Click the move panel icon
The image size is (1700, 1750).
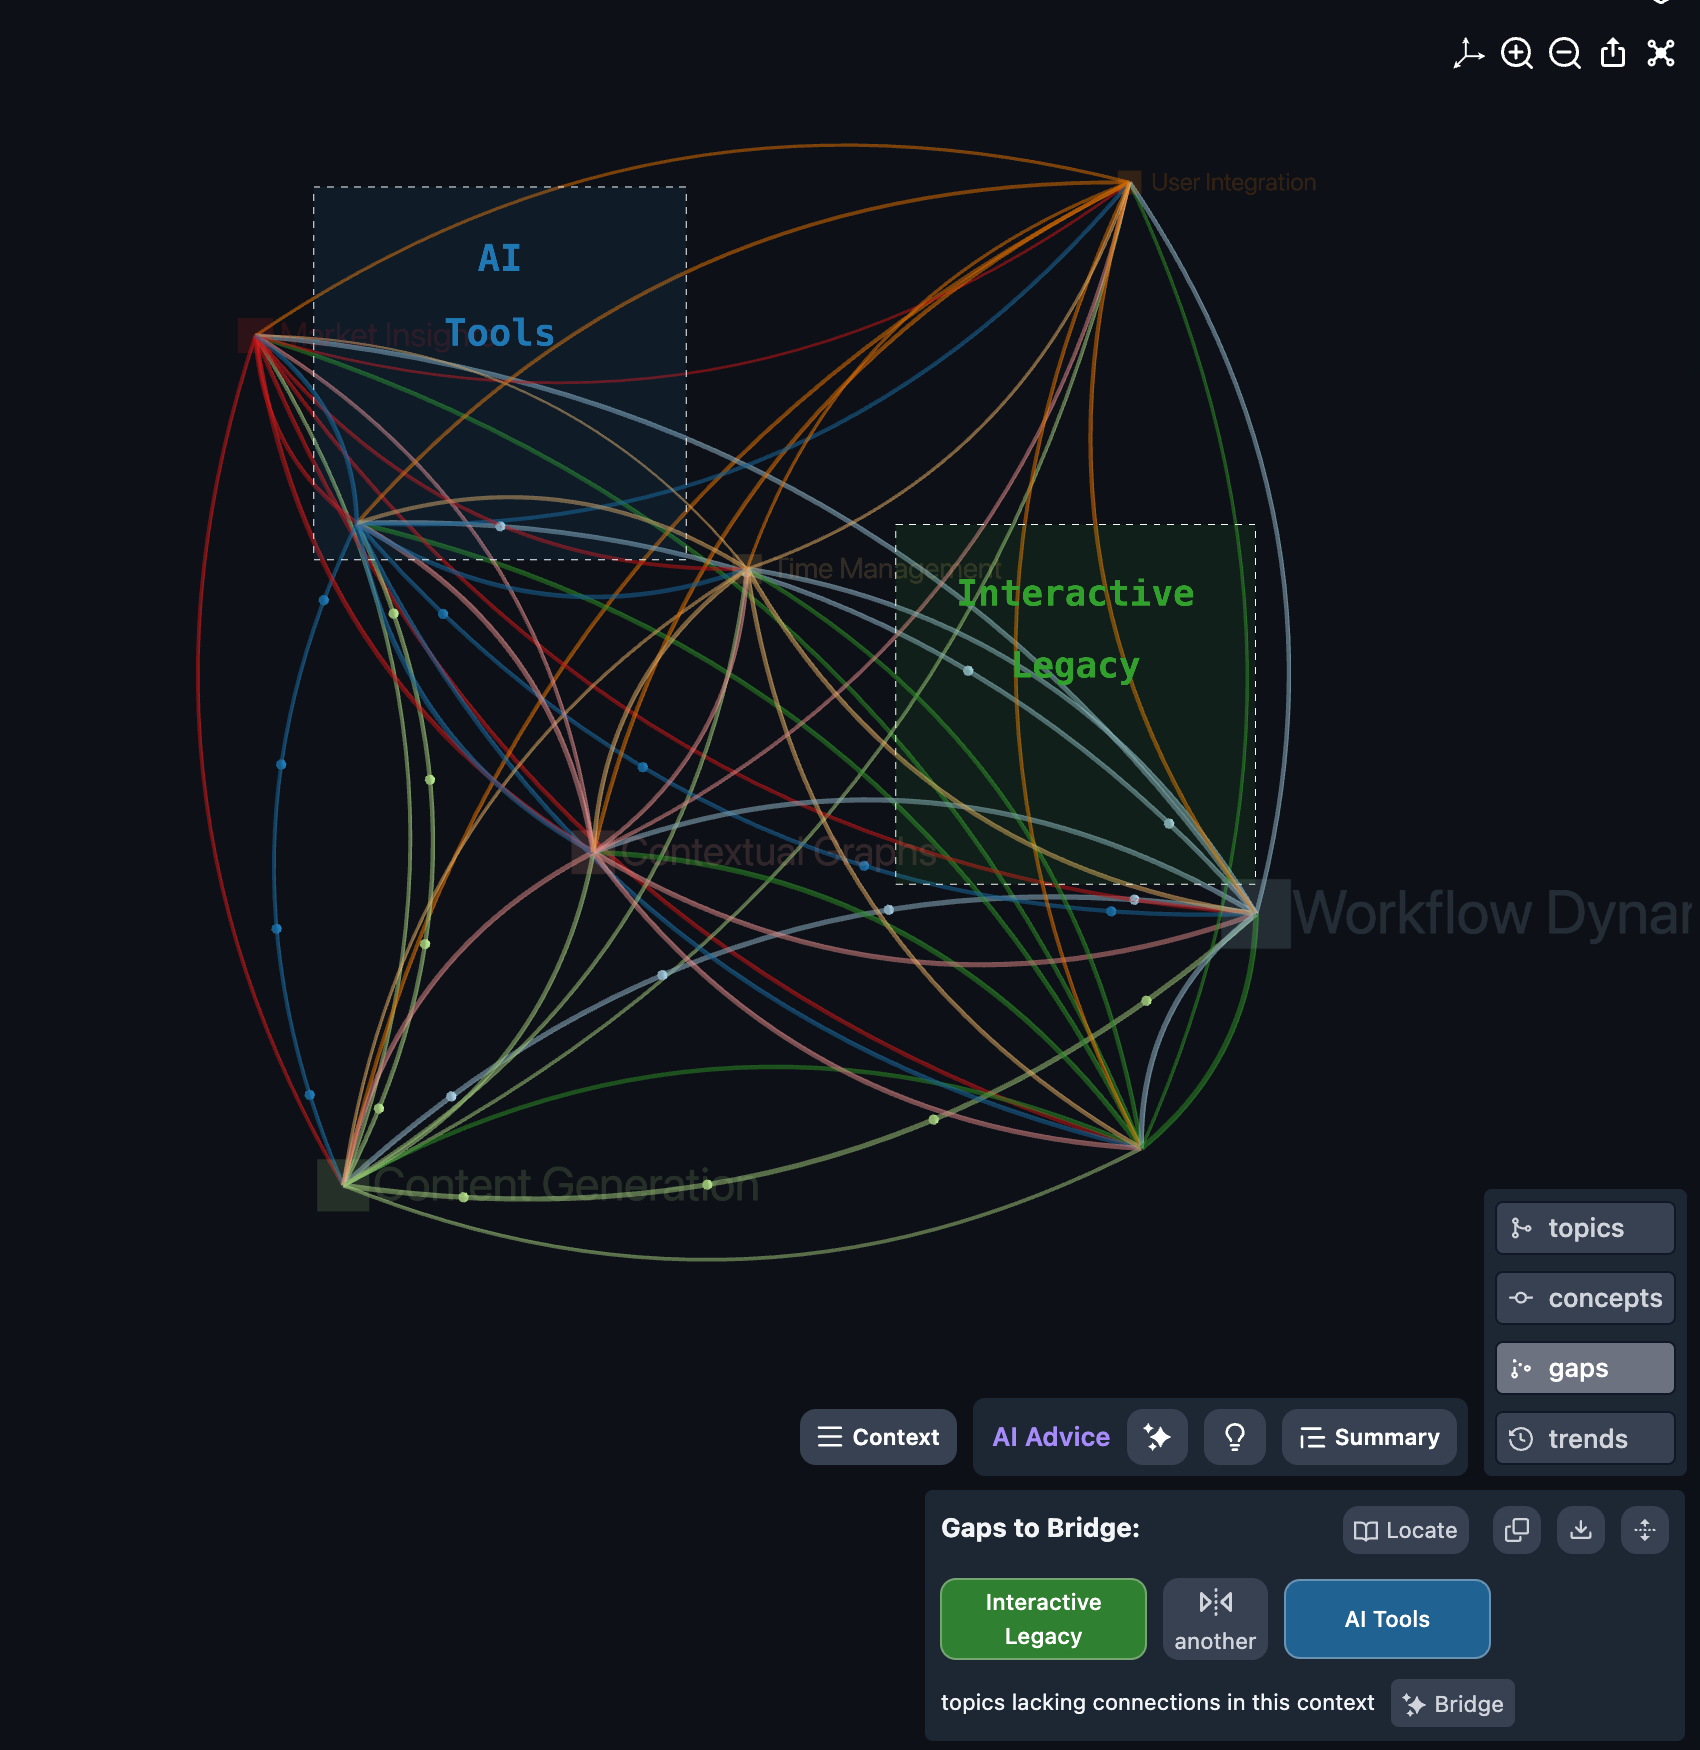pos(1645,1530)
